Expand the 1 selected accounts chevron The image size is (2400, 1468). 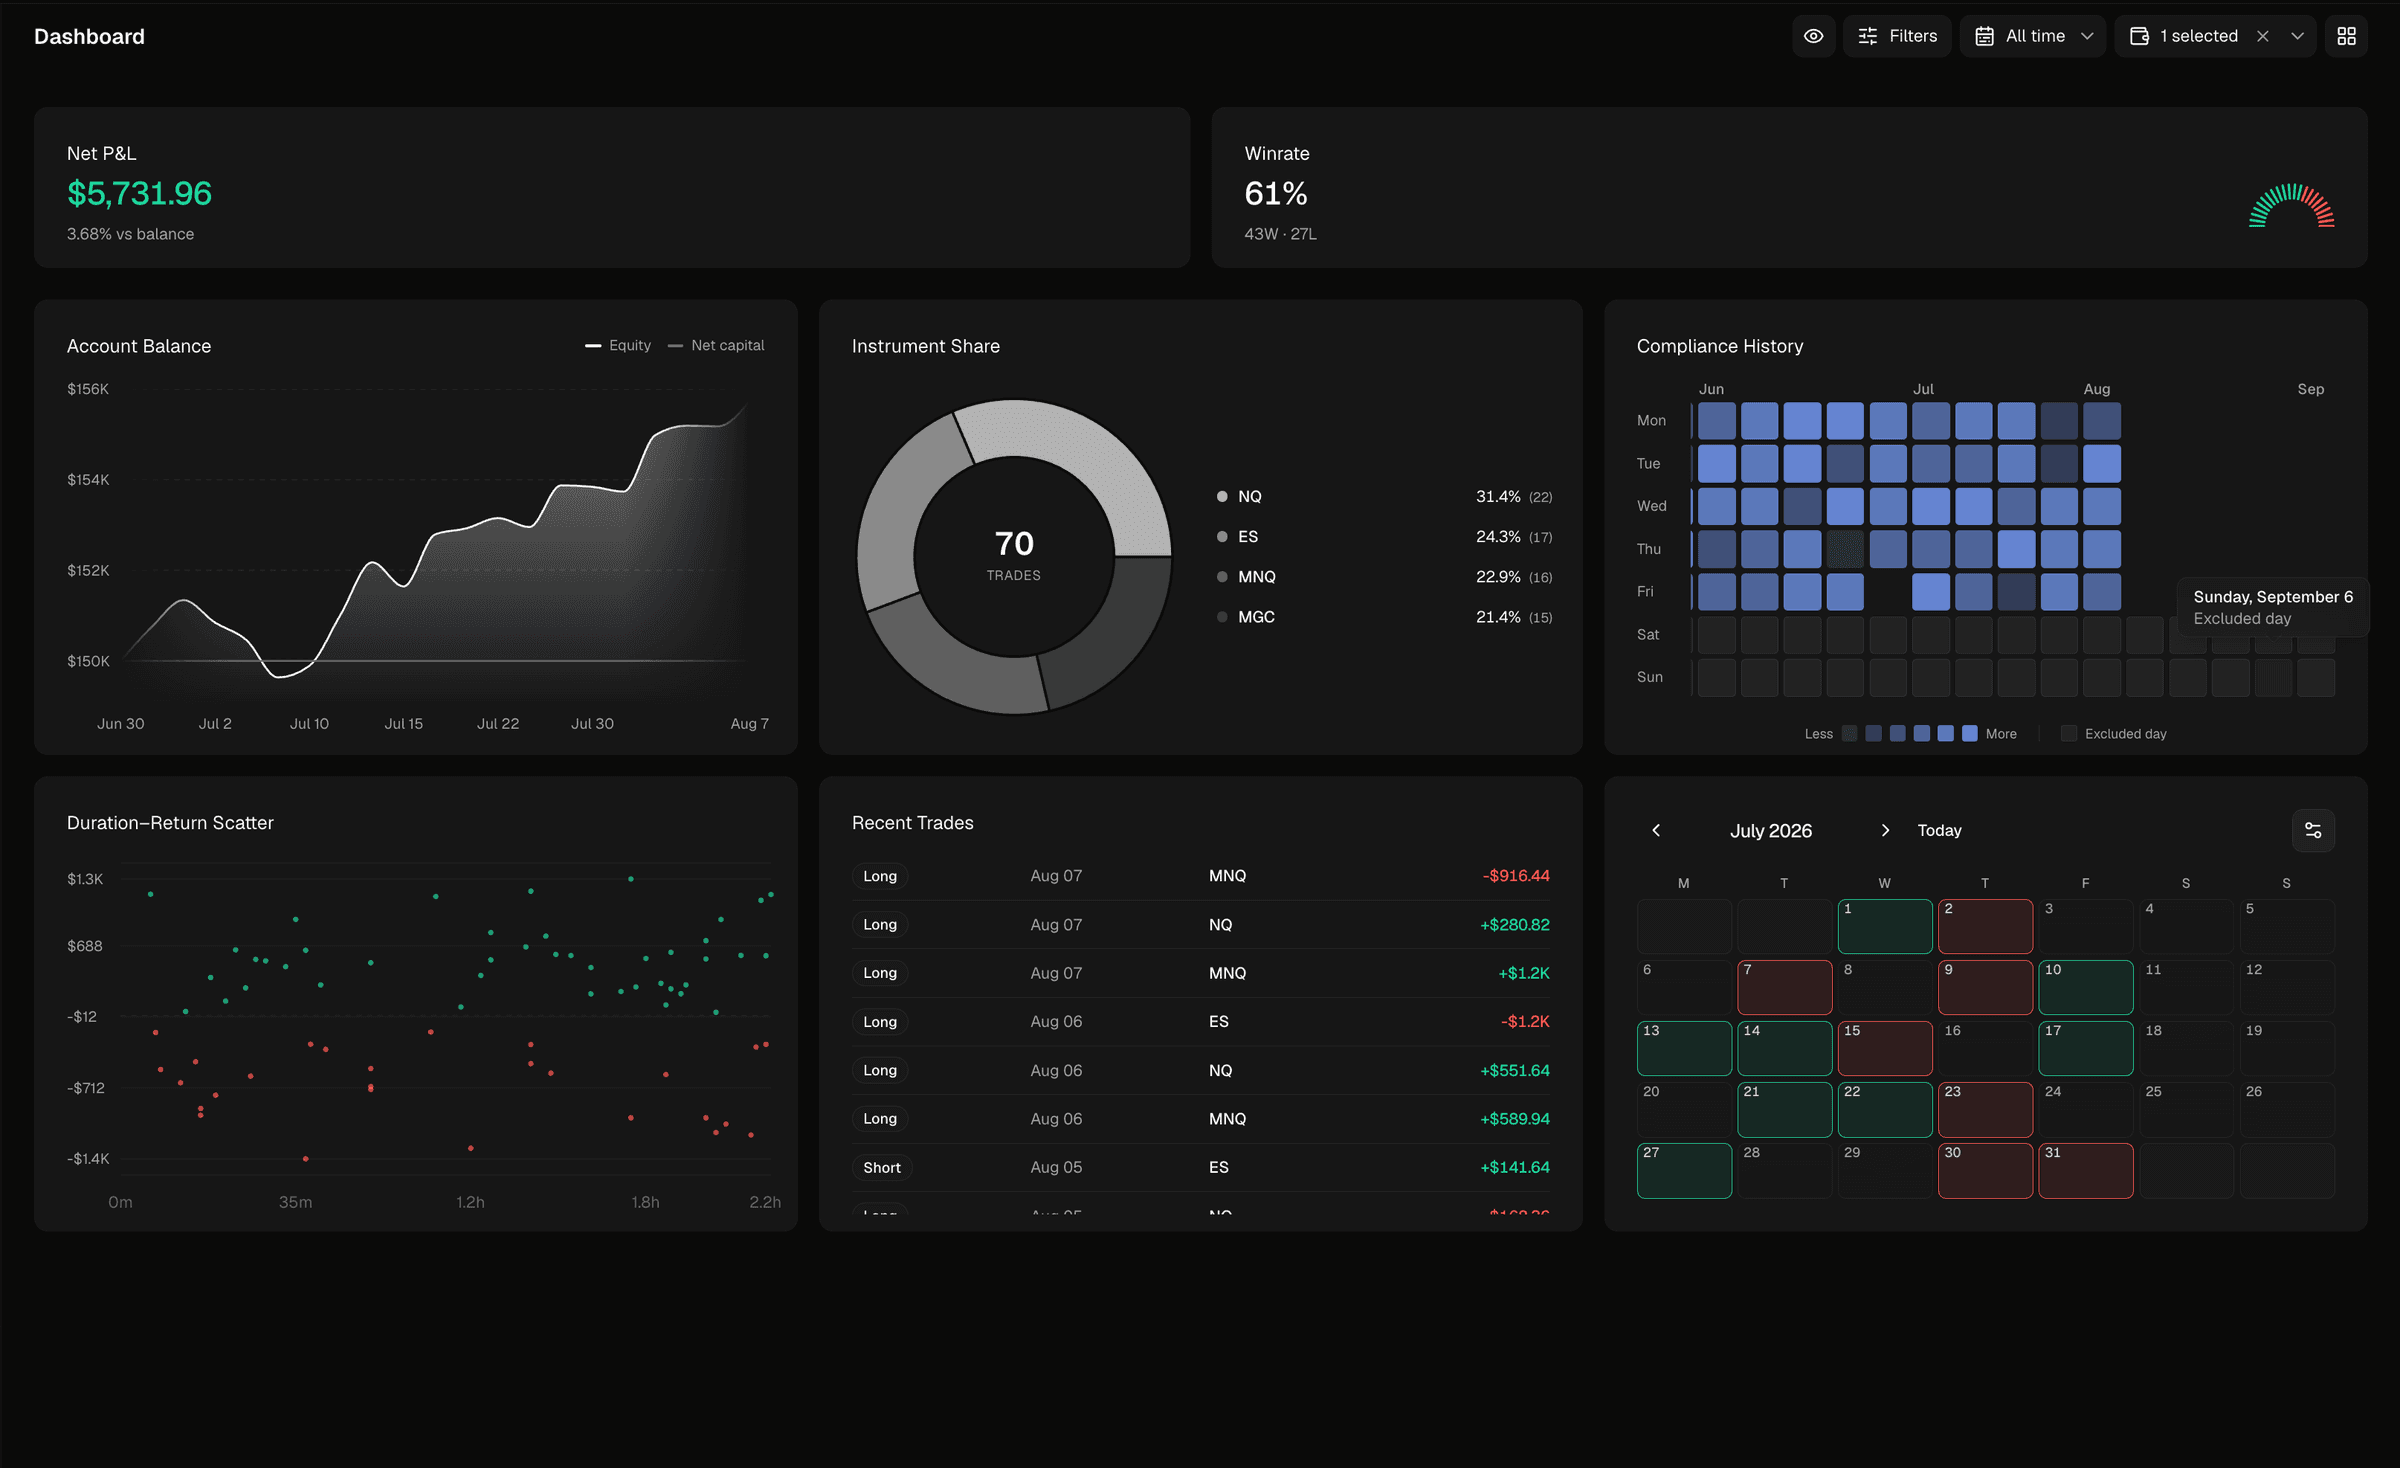click(x=2297, y=36)
